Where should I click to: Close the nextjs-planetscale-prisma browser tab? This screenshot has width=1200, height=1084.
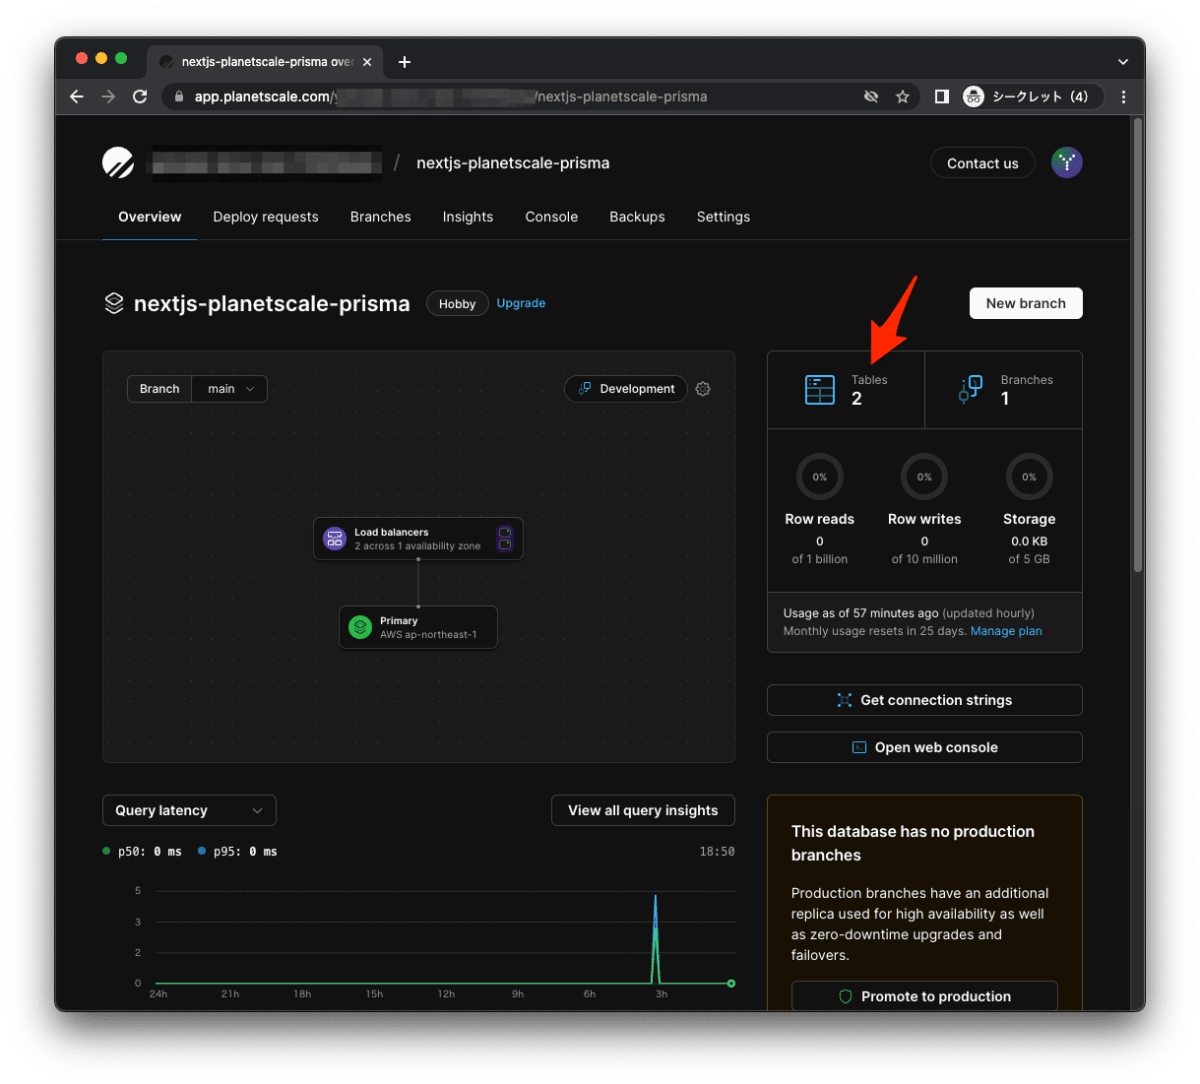coord(367,62)
